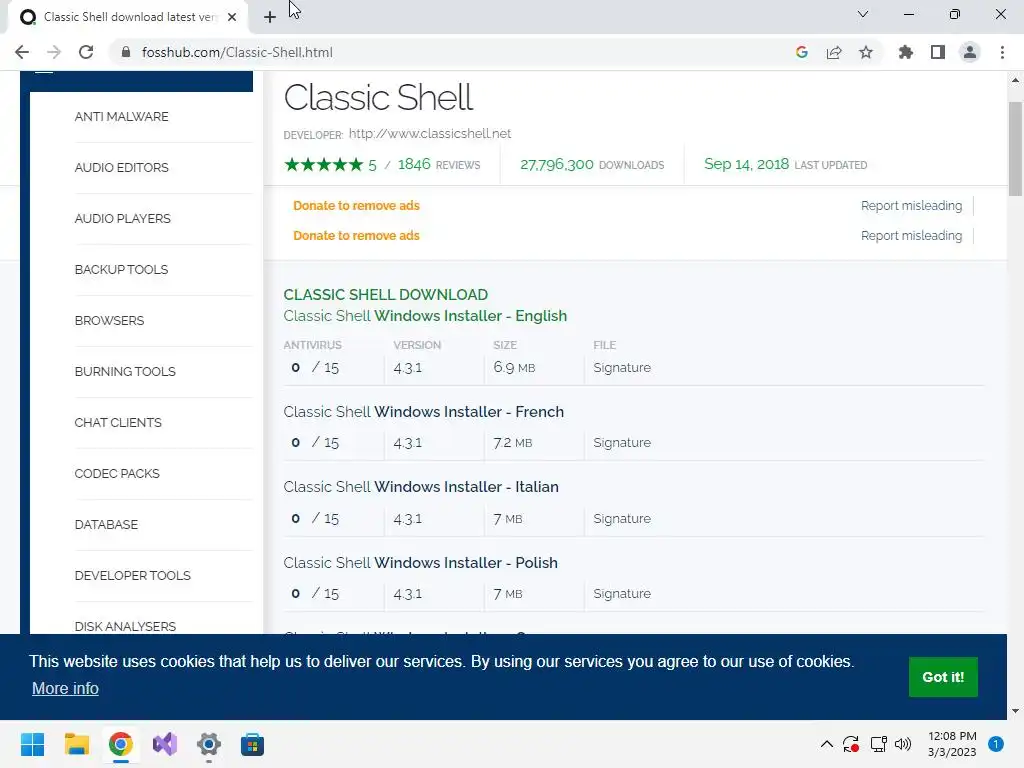Click the first Report misleading link
1024x768 pixels.
coord(911,205)
